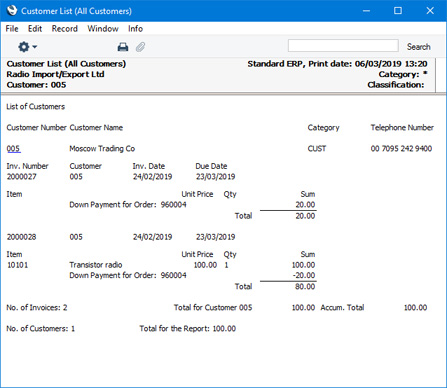Click No. of Invoices: 2 text

(37, 308)
